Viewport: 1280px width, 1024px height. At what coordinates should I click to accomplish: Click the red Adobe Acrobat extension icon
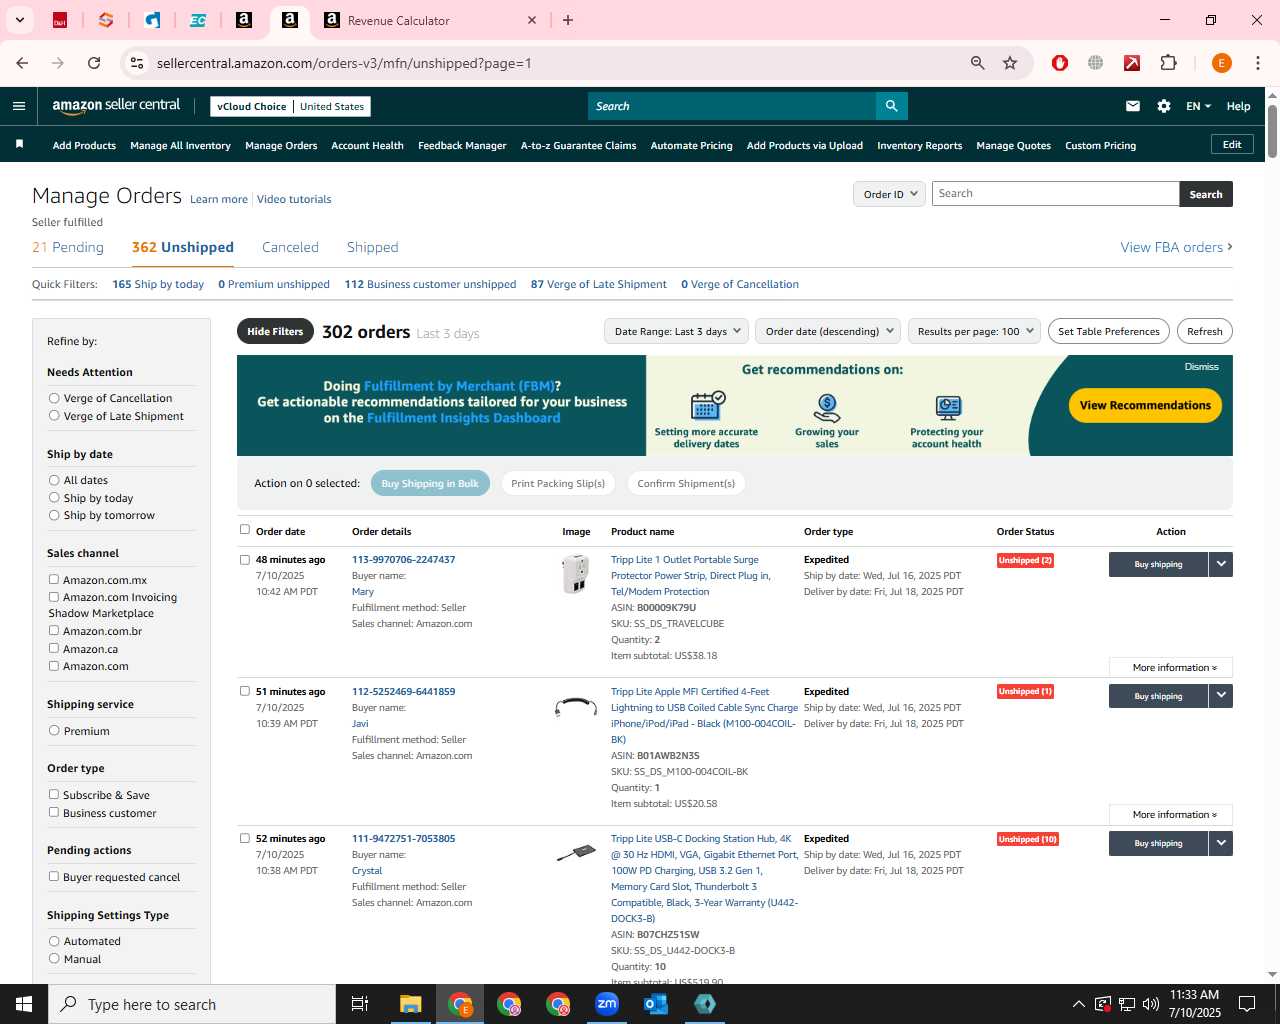click(1132, 63)
